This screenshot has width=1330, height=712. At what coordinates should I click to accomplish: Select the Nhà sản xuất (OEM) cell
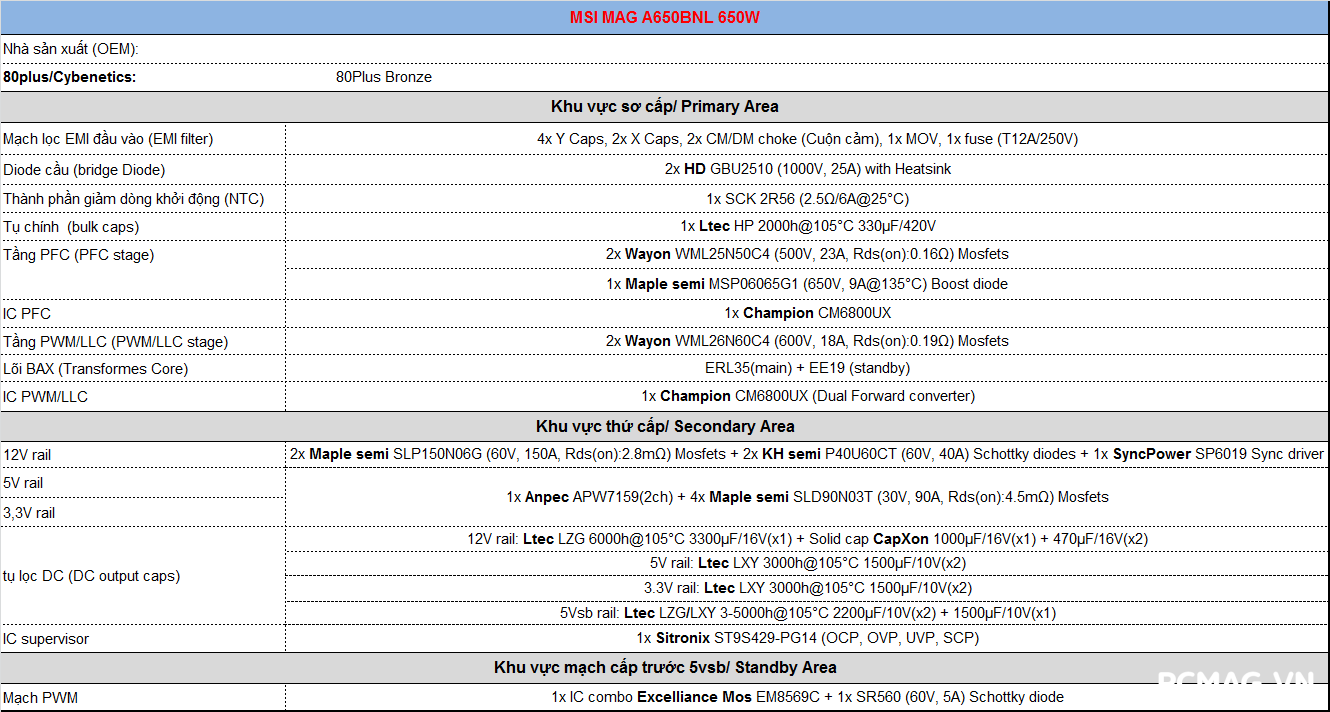click(x=71, y=49)
